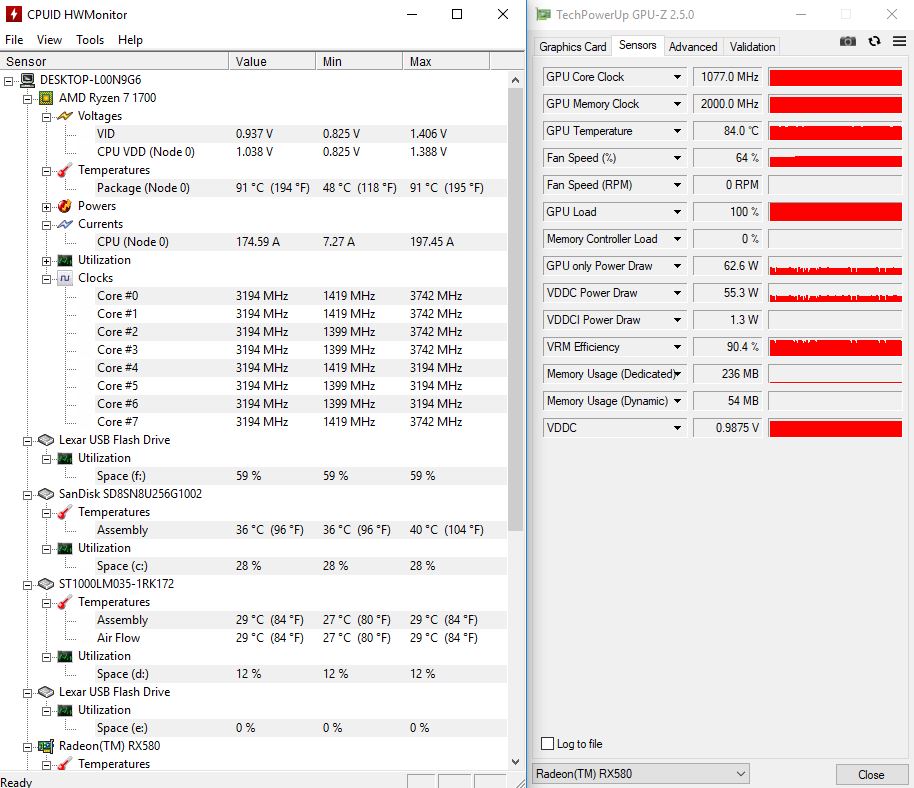Open the Help menu in HWMonitor
The height and width of the screenshot is (788, 914).
[x=130, y=40]
